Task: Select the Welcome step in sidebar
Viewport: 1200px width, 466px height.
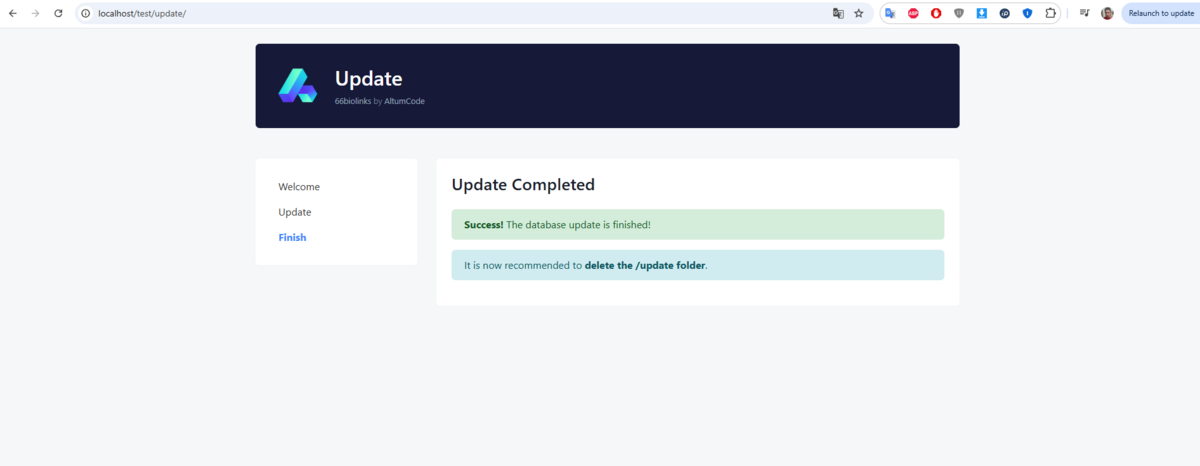Action: (299, 187)
